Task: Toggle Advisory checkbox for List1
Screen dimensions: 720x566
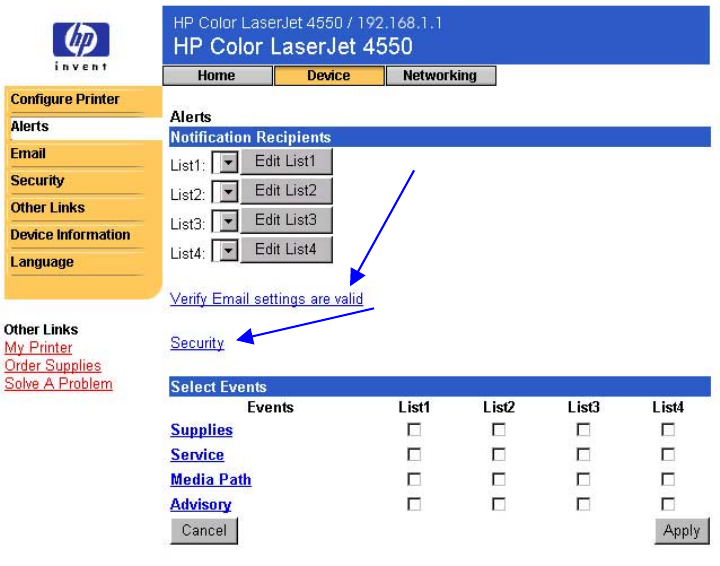Action: [414, 504]
